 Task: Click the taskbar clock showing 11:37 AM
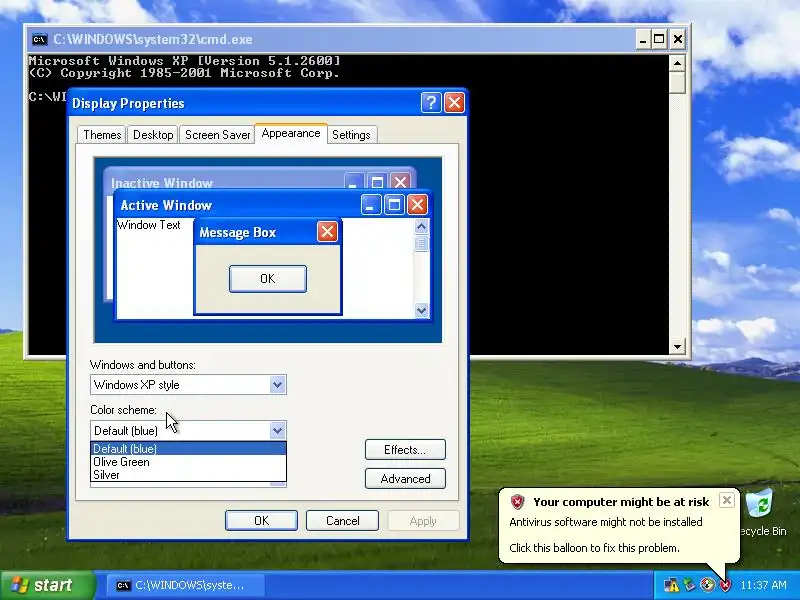[763, 585]
